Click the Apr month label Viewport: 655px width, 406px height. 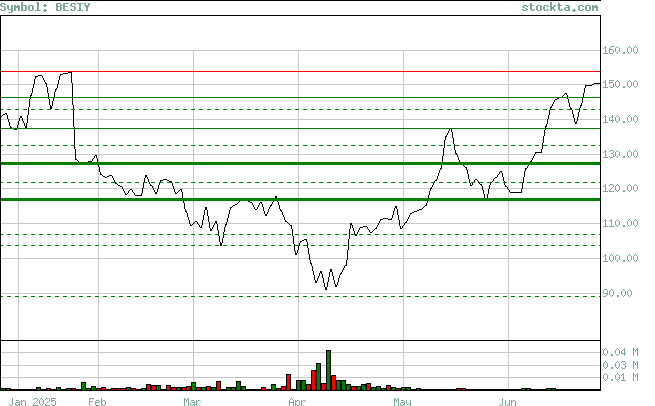click(297, 401)
